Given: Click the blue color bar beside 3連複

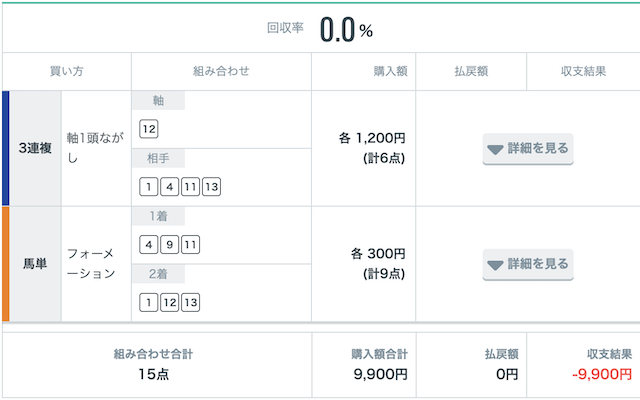Looking at the screenshot, I should click(5, 149).
